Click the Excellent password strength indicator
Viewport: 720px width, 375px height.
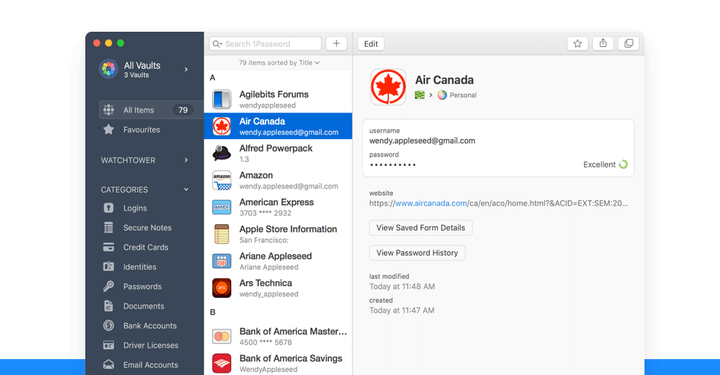coord(605,164)
